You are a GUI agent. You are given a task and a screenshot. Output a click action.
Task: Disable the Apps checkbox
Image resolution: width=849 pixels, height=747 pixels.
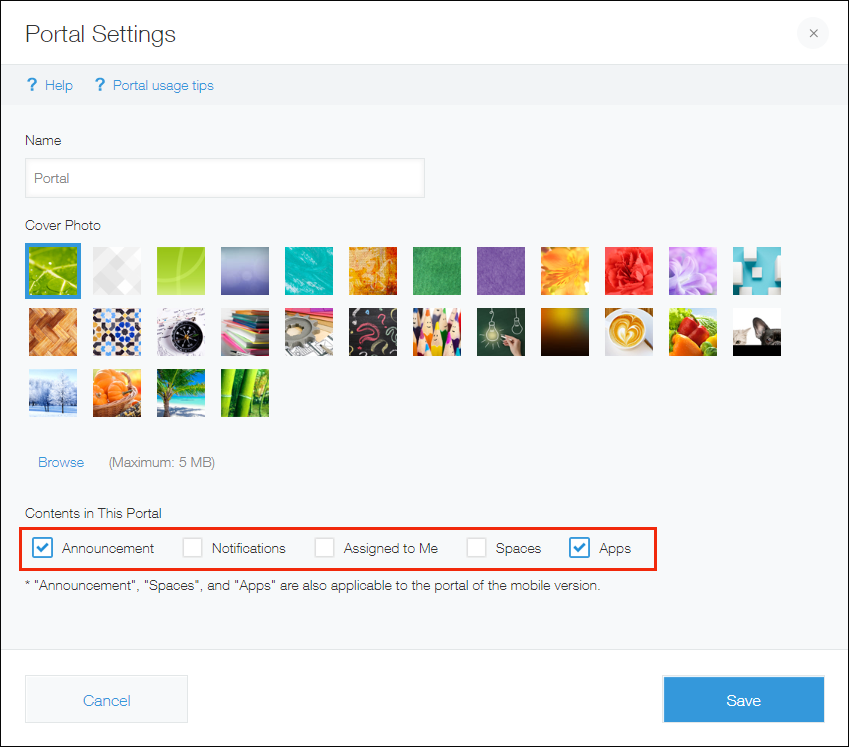coord(580,547)
